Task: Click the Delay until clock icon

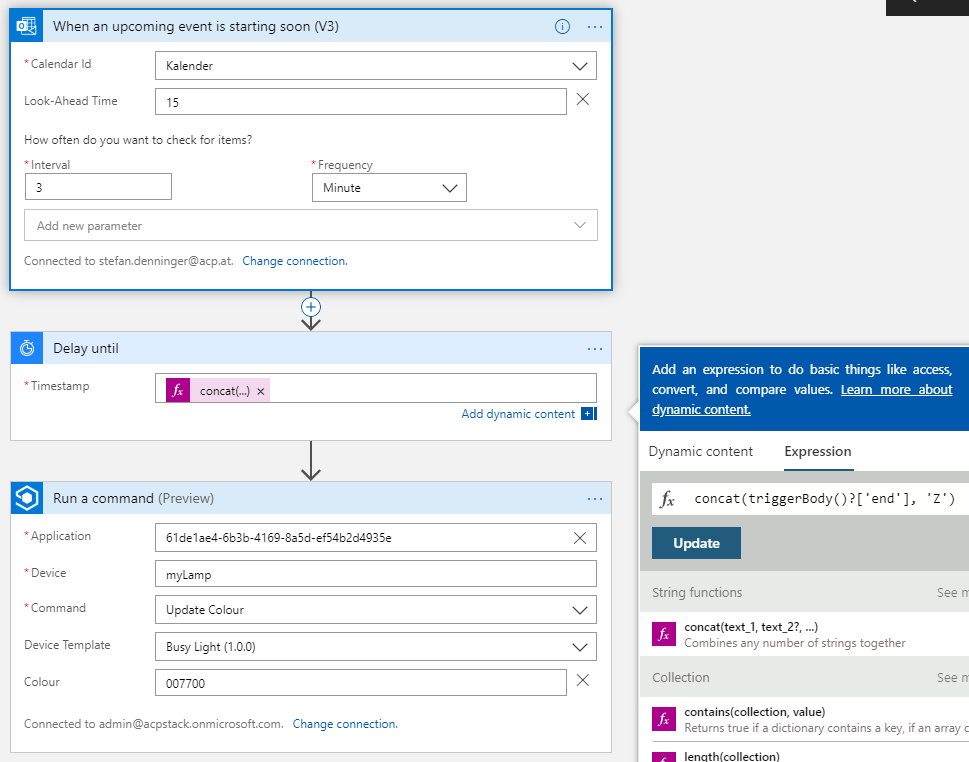Action: (x=27, y=348)
